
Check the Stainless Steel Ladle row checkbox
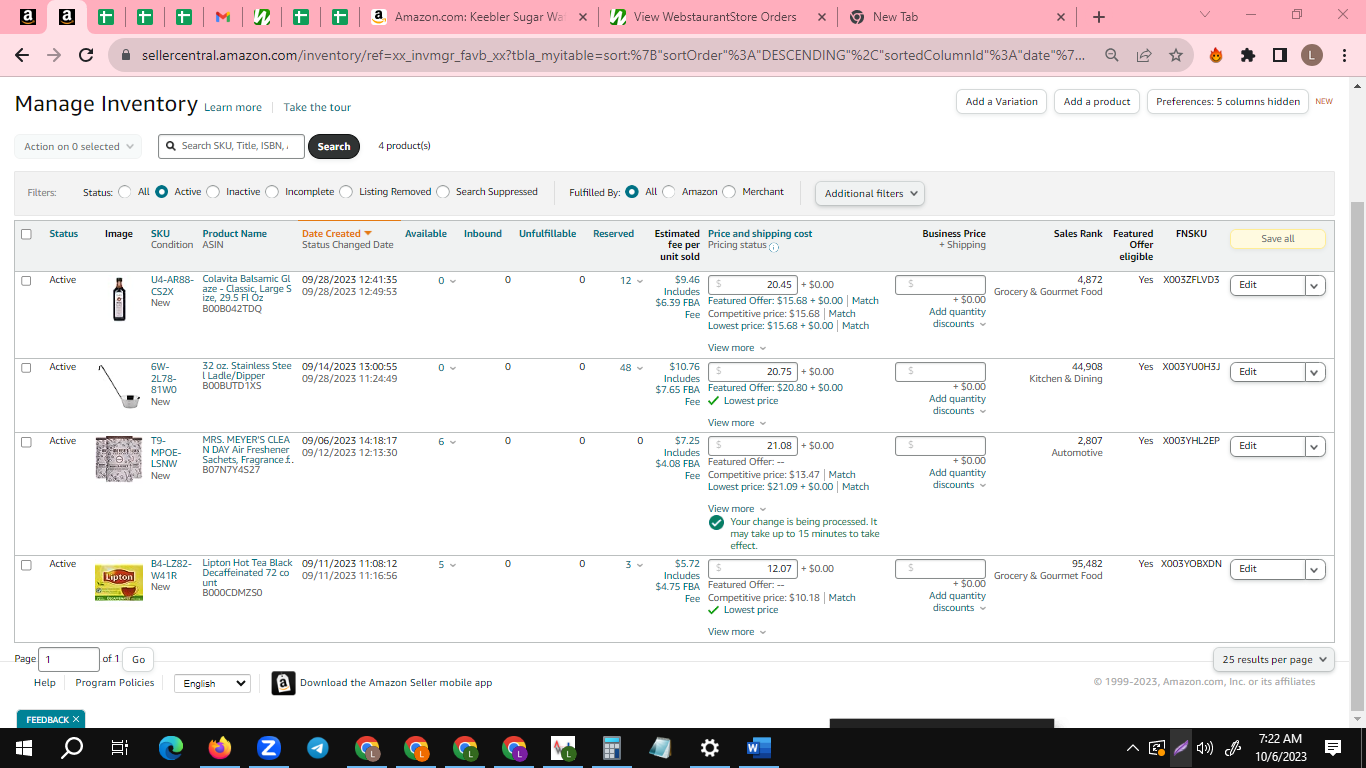[26, 368]
